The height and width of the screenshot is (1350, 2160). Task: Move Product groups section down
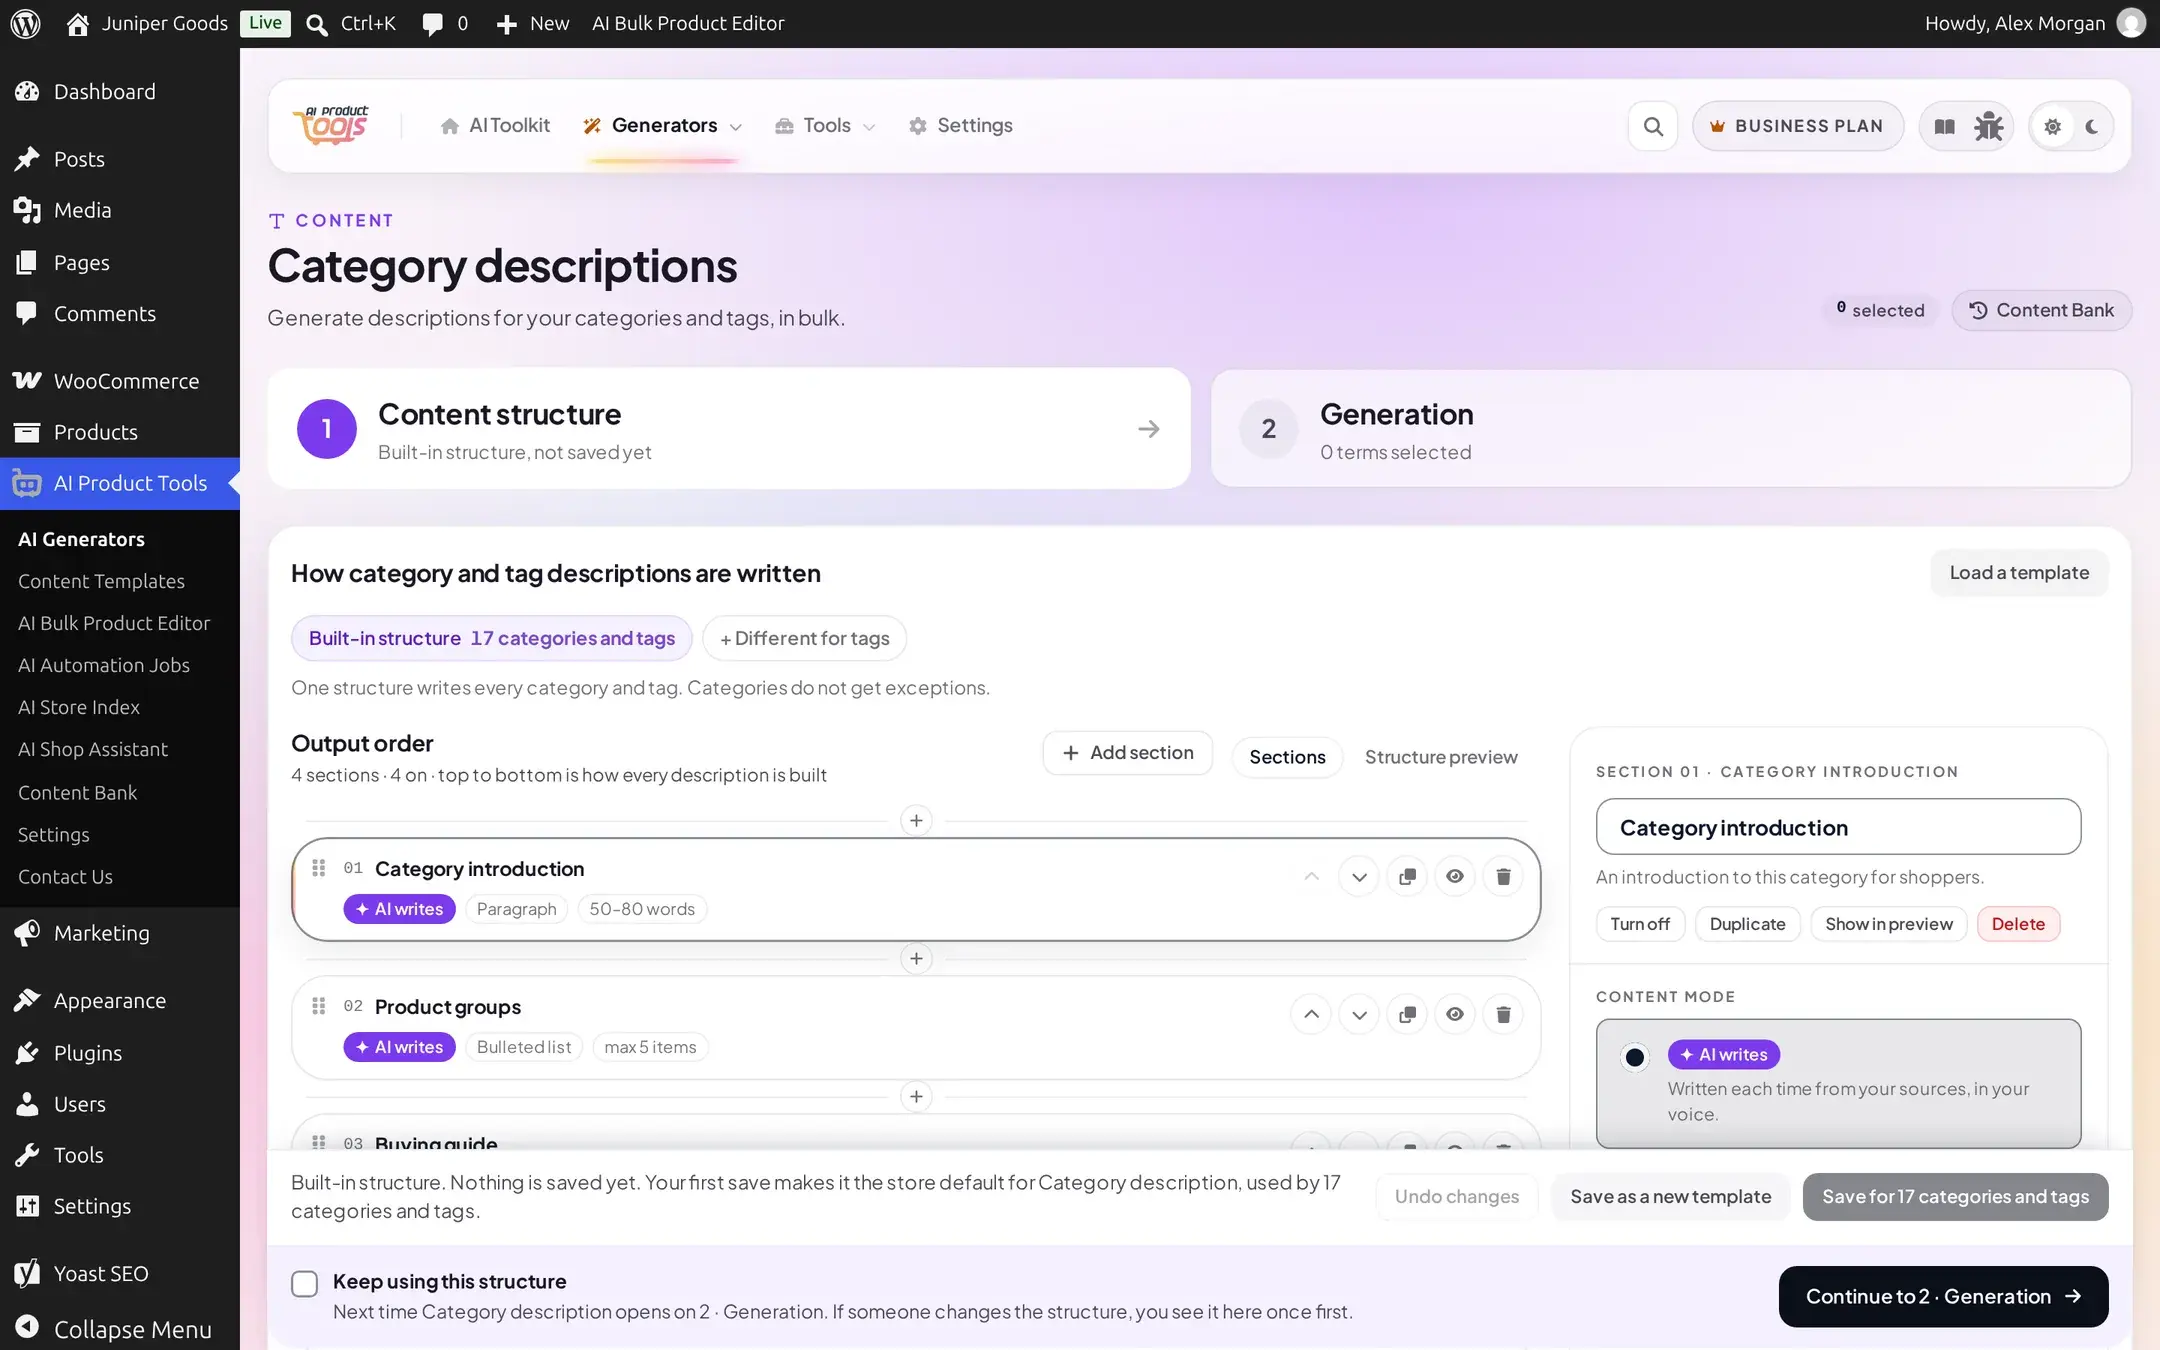pos(1359,1014)
